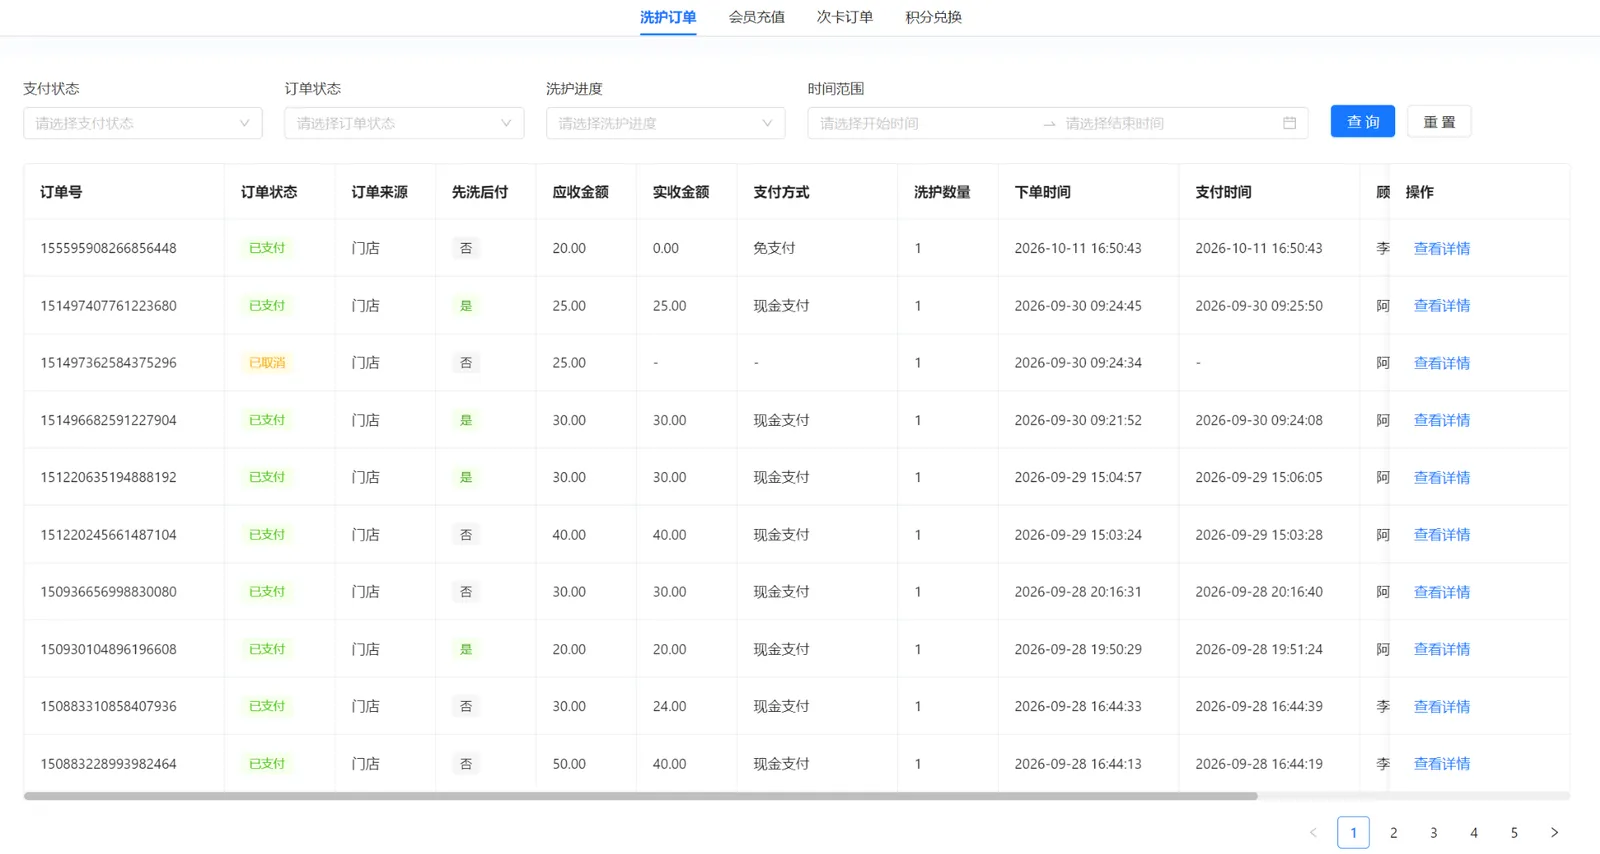
Task: Click the 应收金额 column header
Action: tap(580, 192)
